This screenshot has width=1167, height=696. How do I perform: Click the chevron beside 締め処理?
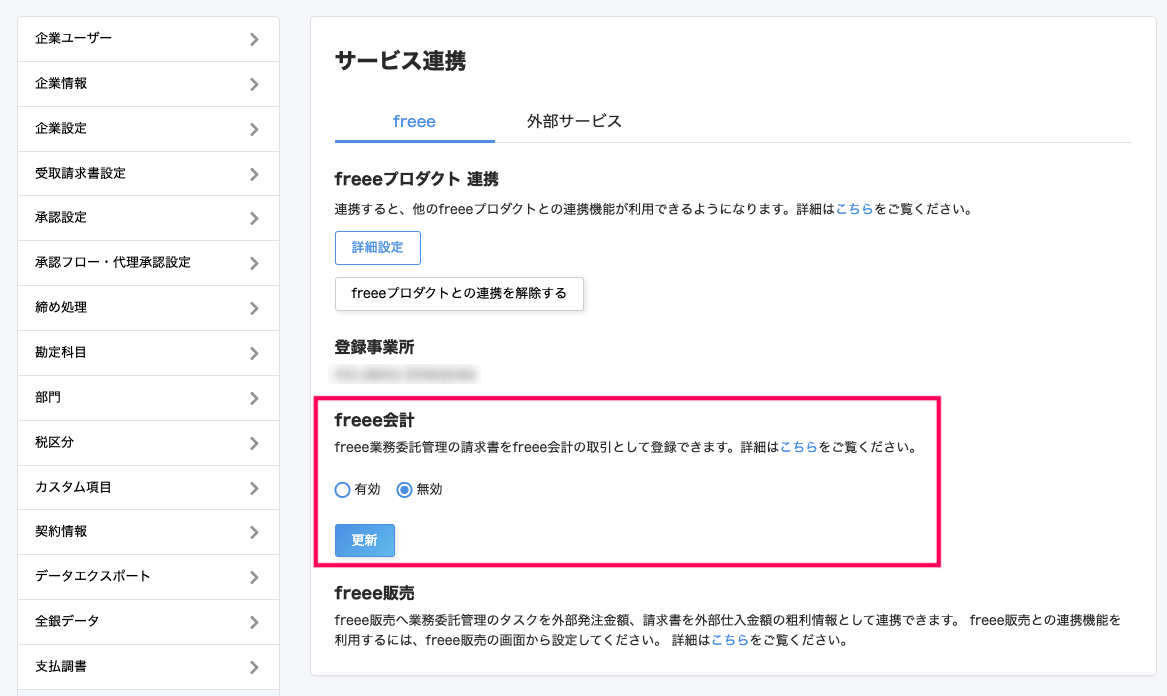(x=255, y=308)
